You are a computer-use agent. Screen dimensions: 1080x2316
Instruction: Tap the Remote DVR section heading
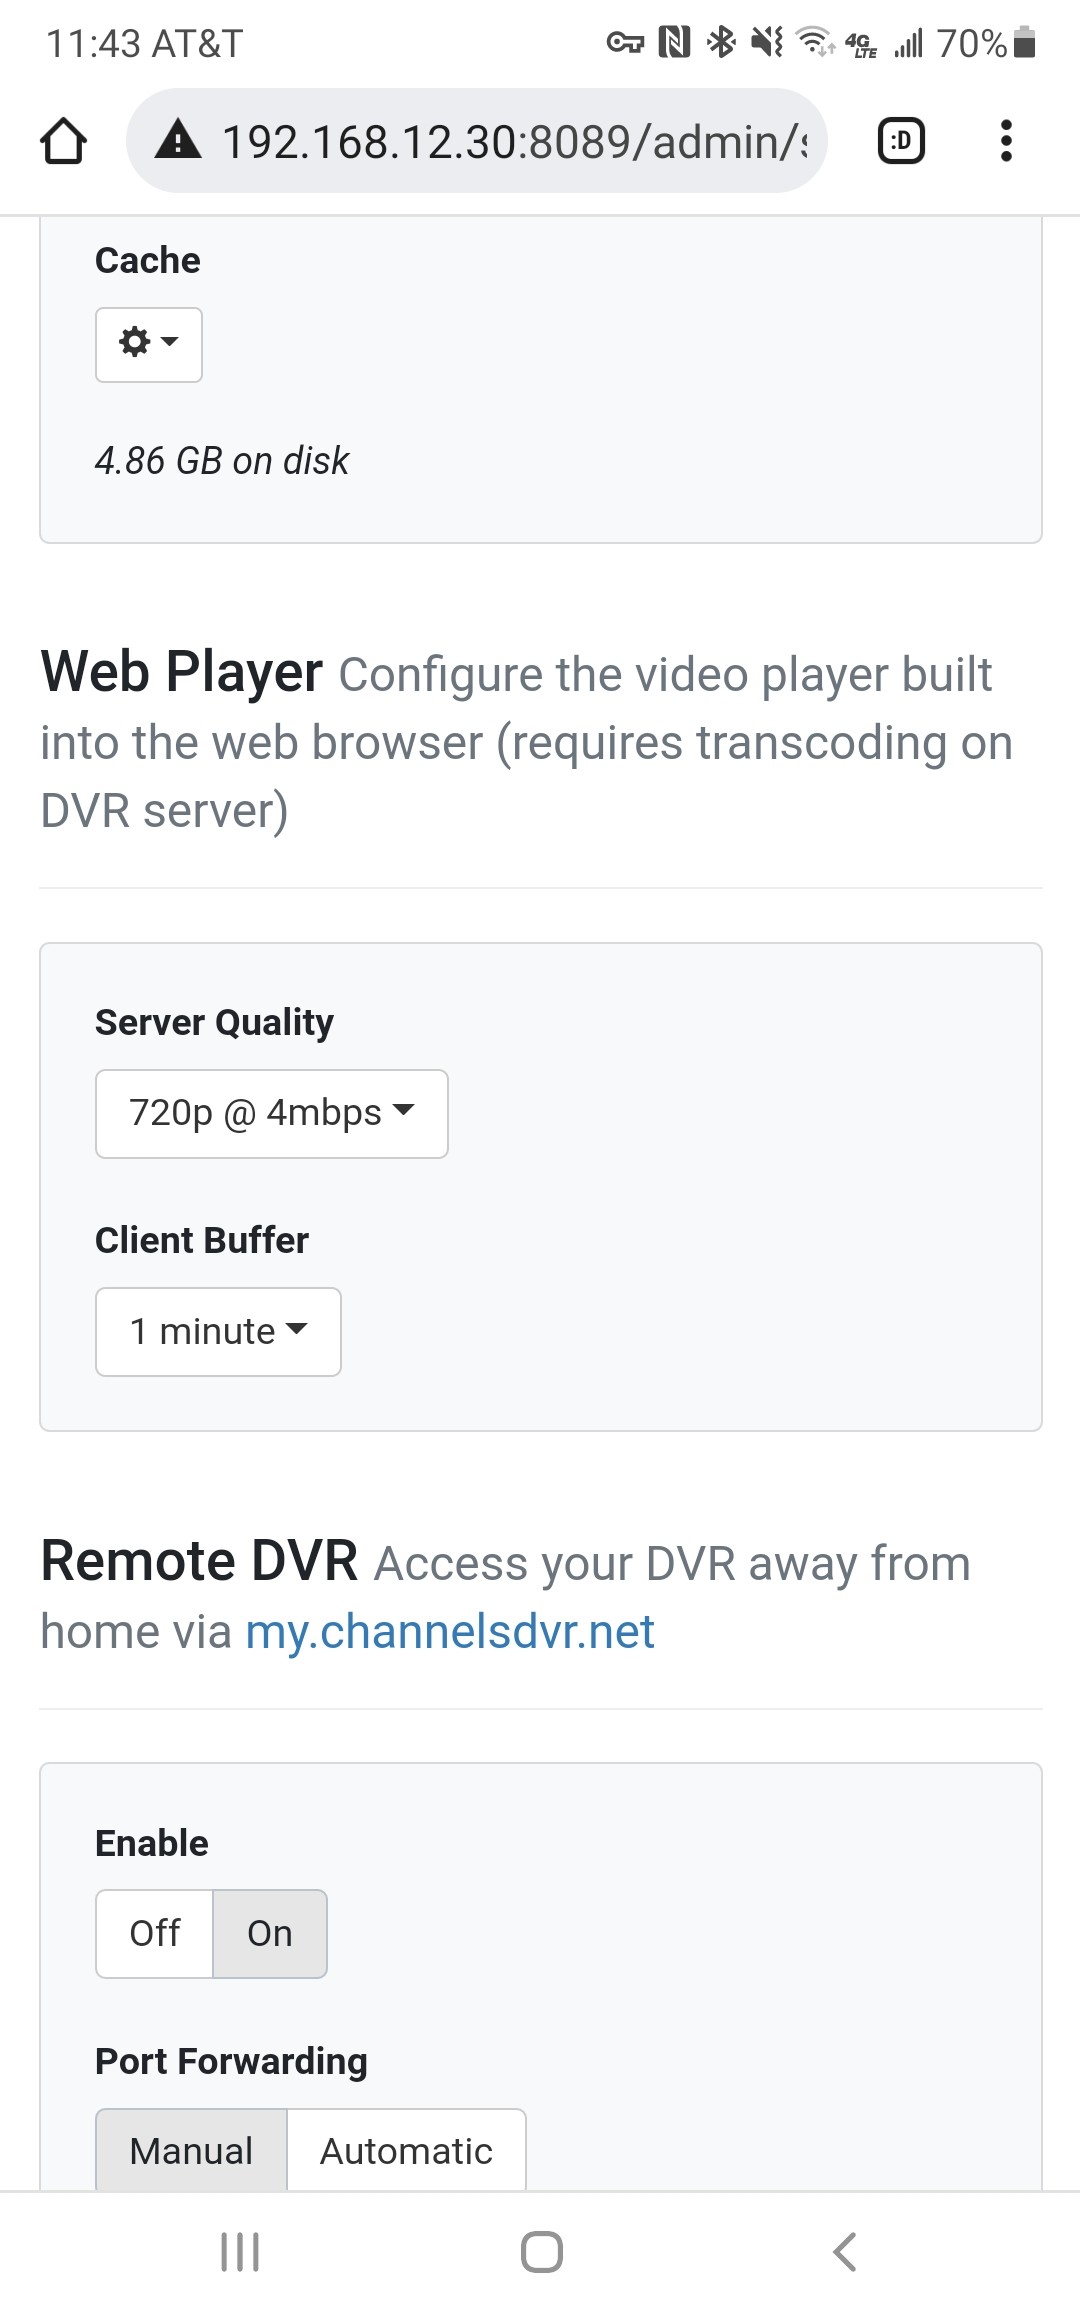199,1561
